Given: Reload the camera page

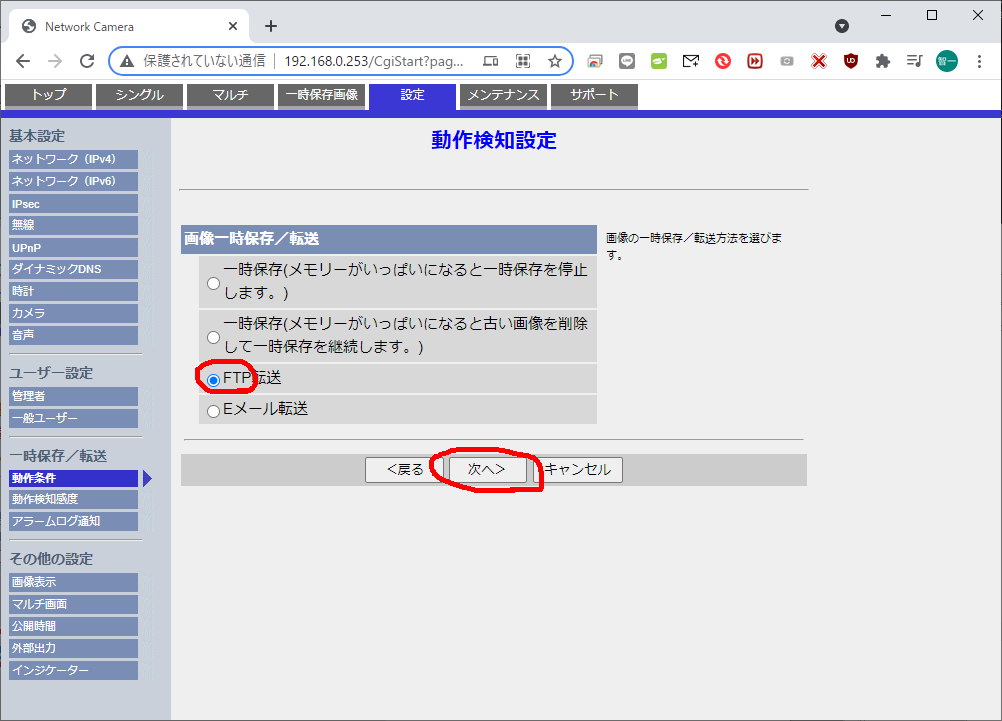Looking at the screenshot, I should tap(87, 61).
